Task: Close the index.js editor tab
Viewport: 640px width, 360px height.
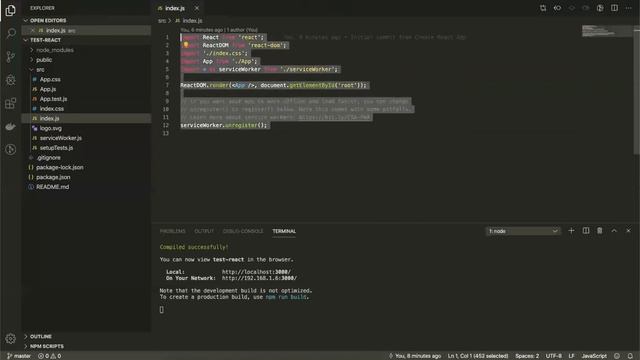Action: pos(197,8)
